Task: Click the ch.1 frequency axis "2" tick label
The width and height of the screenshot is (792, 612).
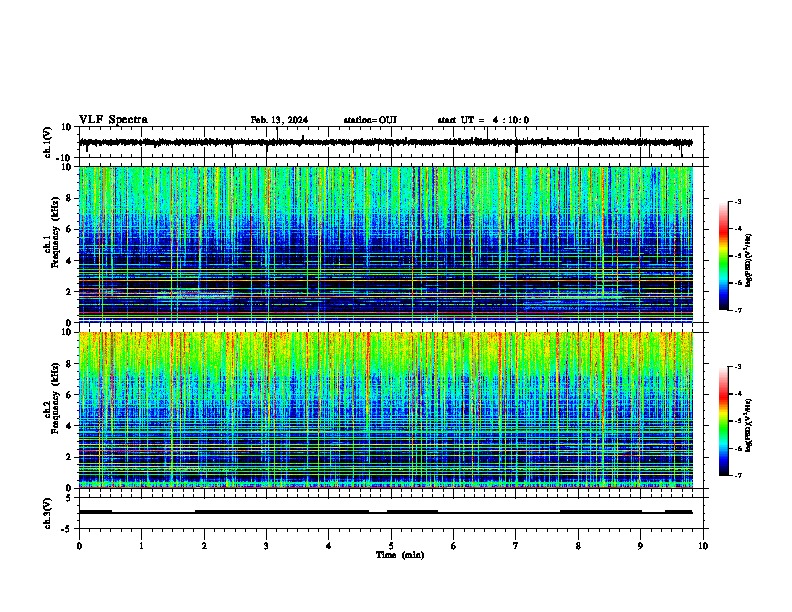Action: tap(70, 292)
